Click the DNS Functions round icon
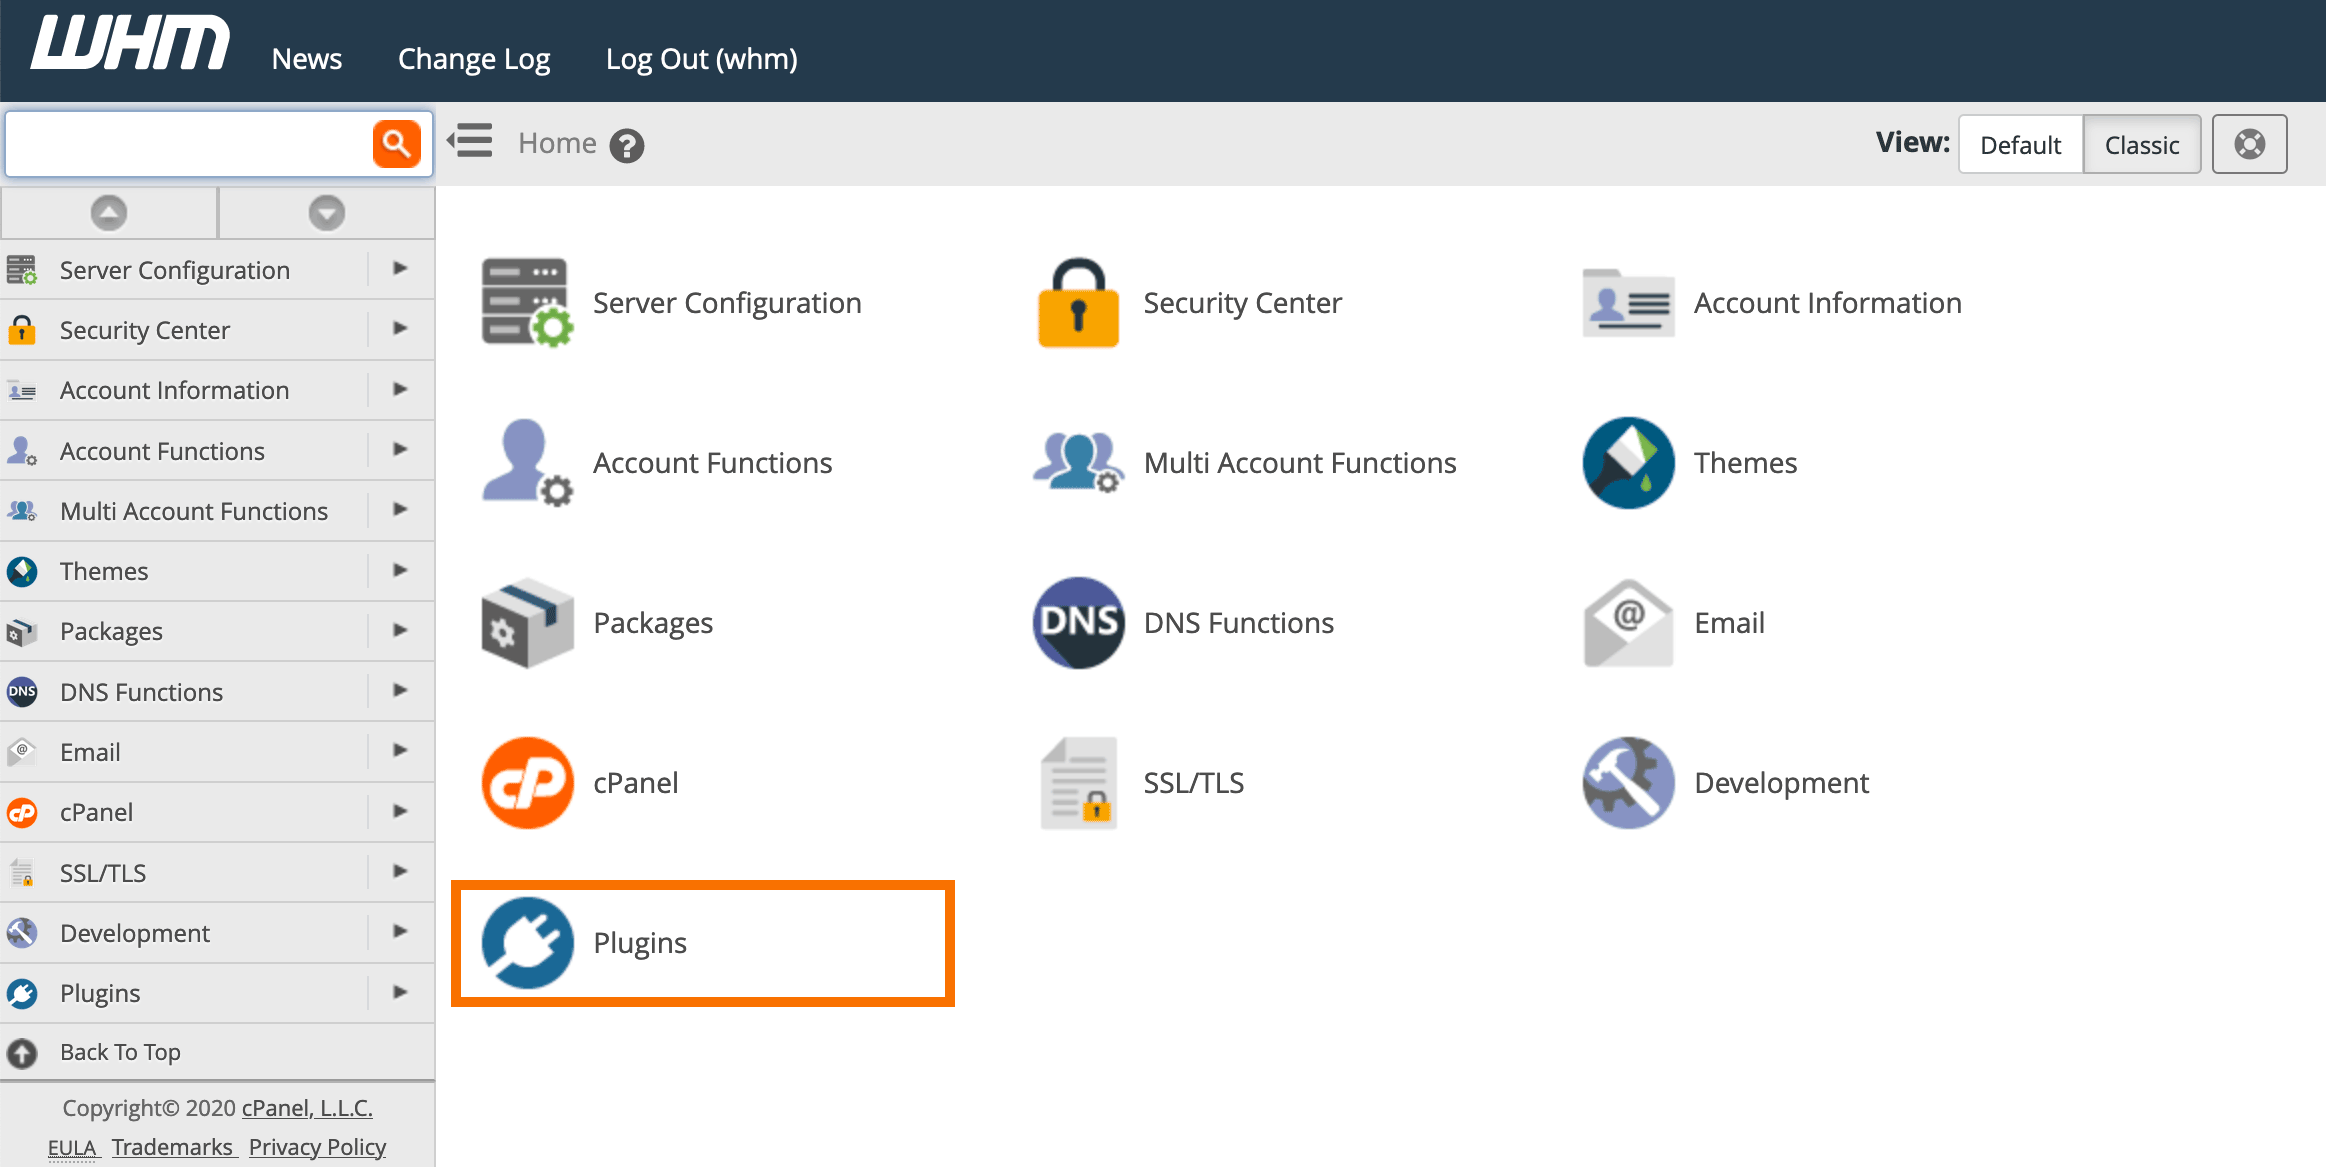 click(x=1078, y=622)
